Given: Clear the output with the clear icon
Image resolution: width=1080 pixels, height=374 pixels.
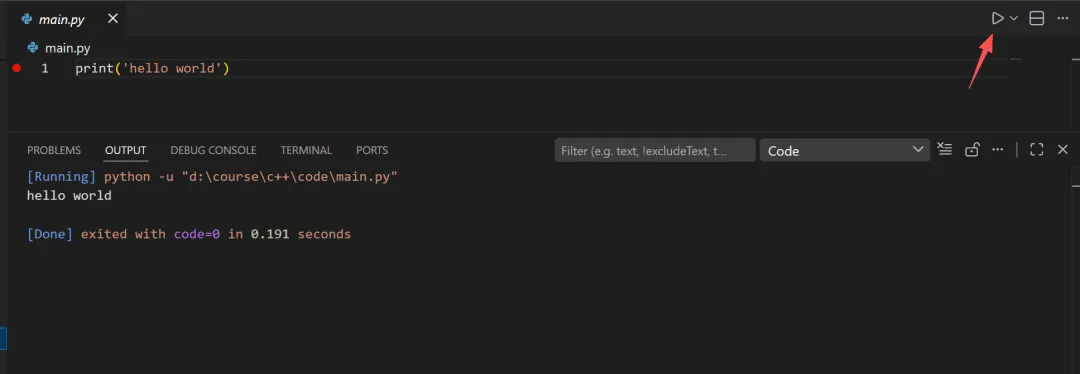Looking at the screenshot, I should [x=944, y=149].
